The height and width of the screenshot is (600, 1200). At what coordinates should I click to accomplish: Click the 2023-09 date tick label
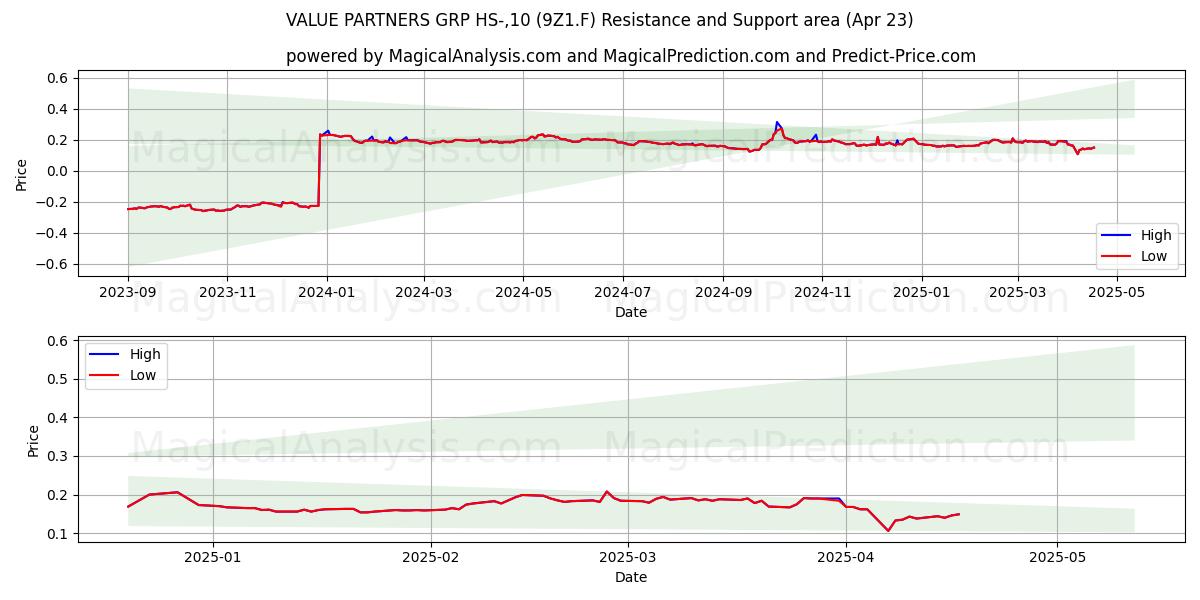tap(128, 293)
